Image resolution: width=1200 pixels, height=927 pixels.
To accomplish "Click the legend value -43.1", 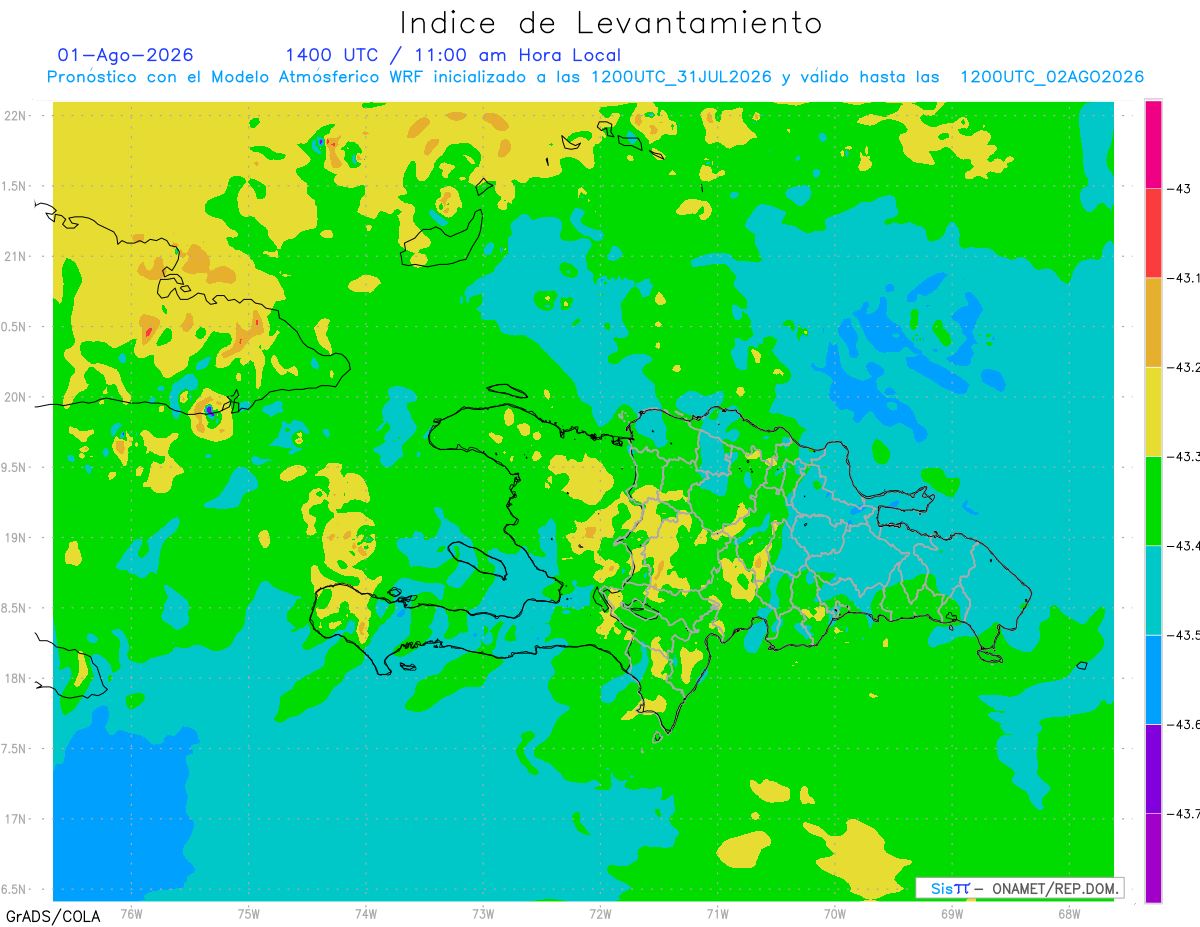I will [x=1183, y=278].
